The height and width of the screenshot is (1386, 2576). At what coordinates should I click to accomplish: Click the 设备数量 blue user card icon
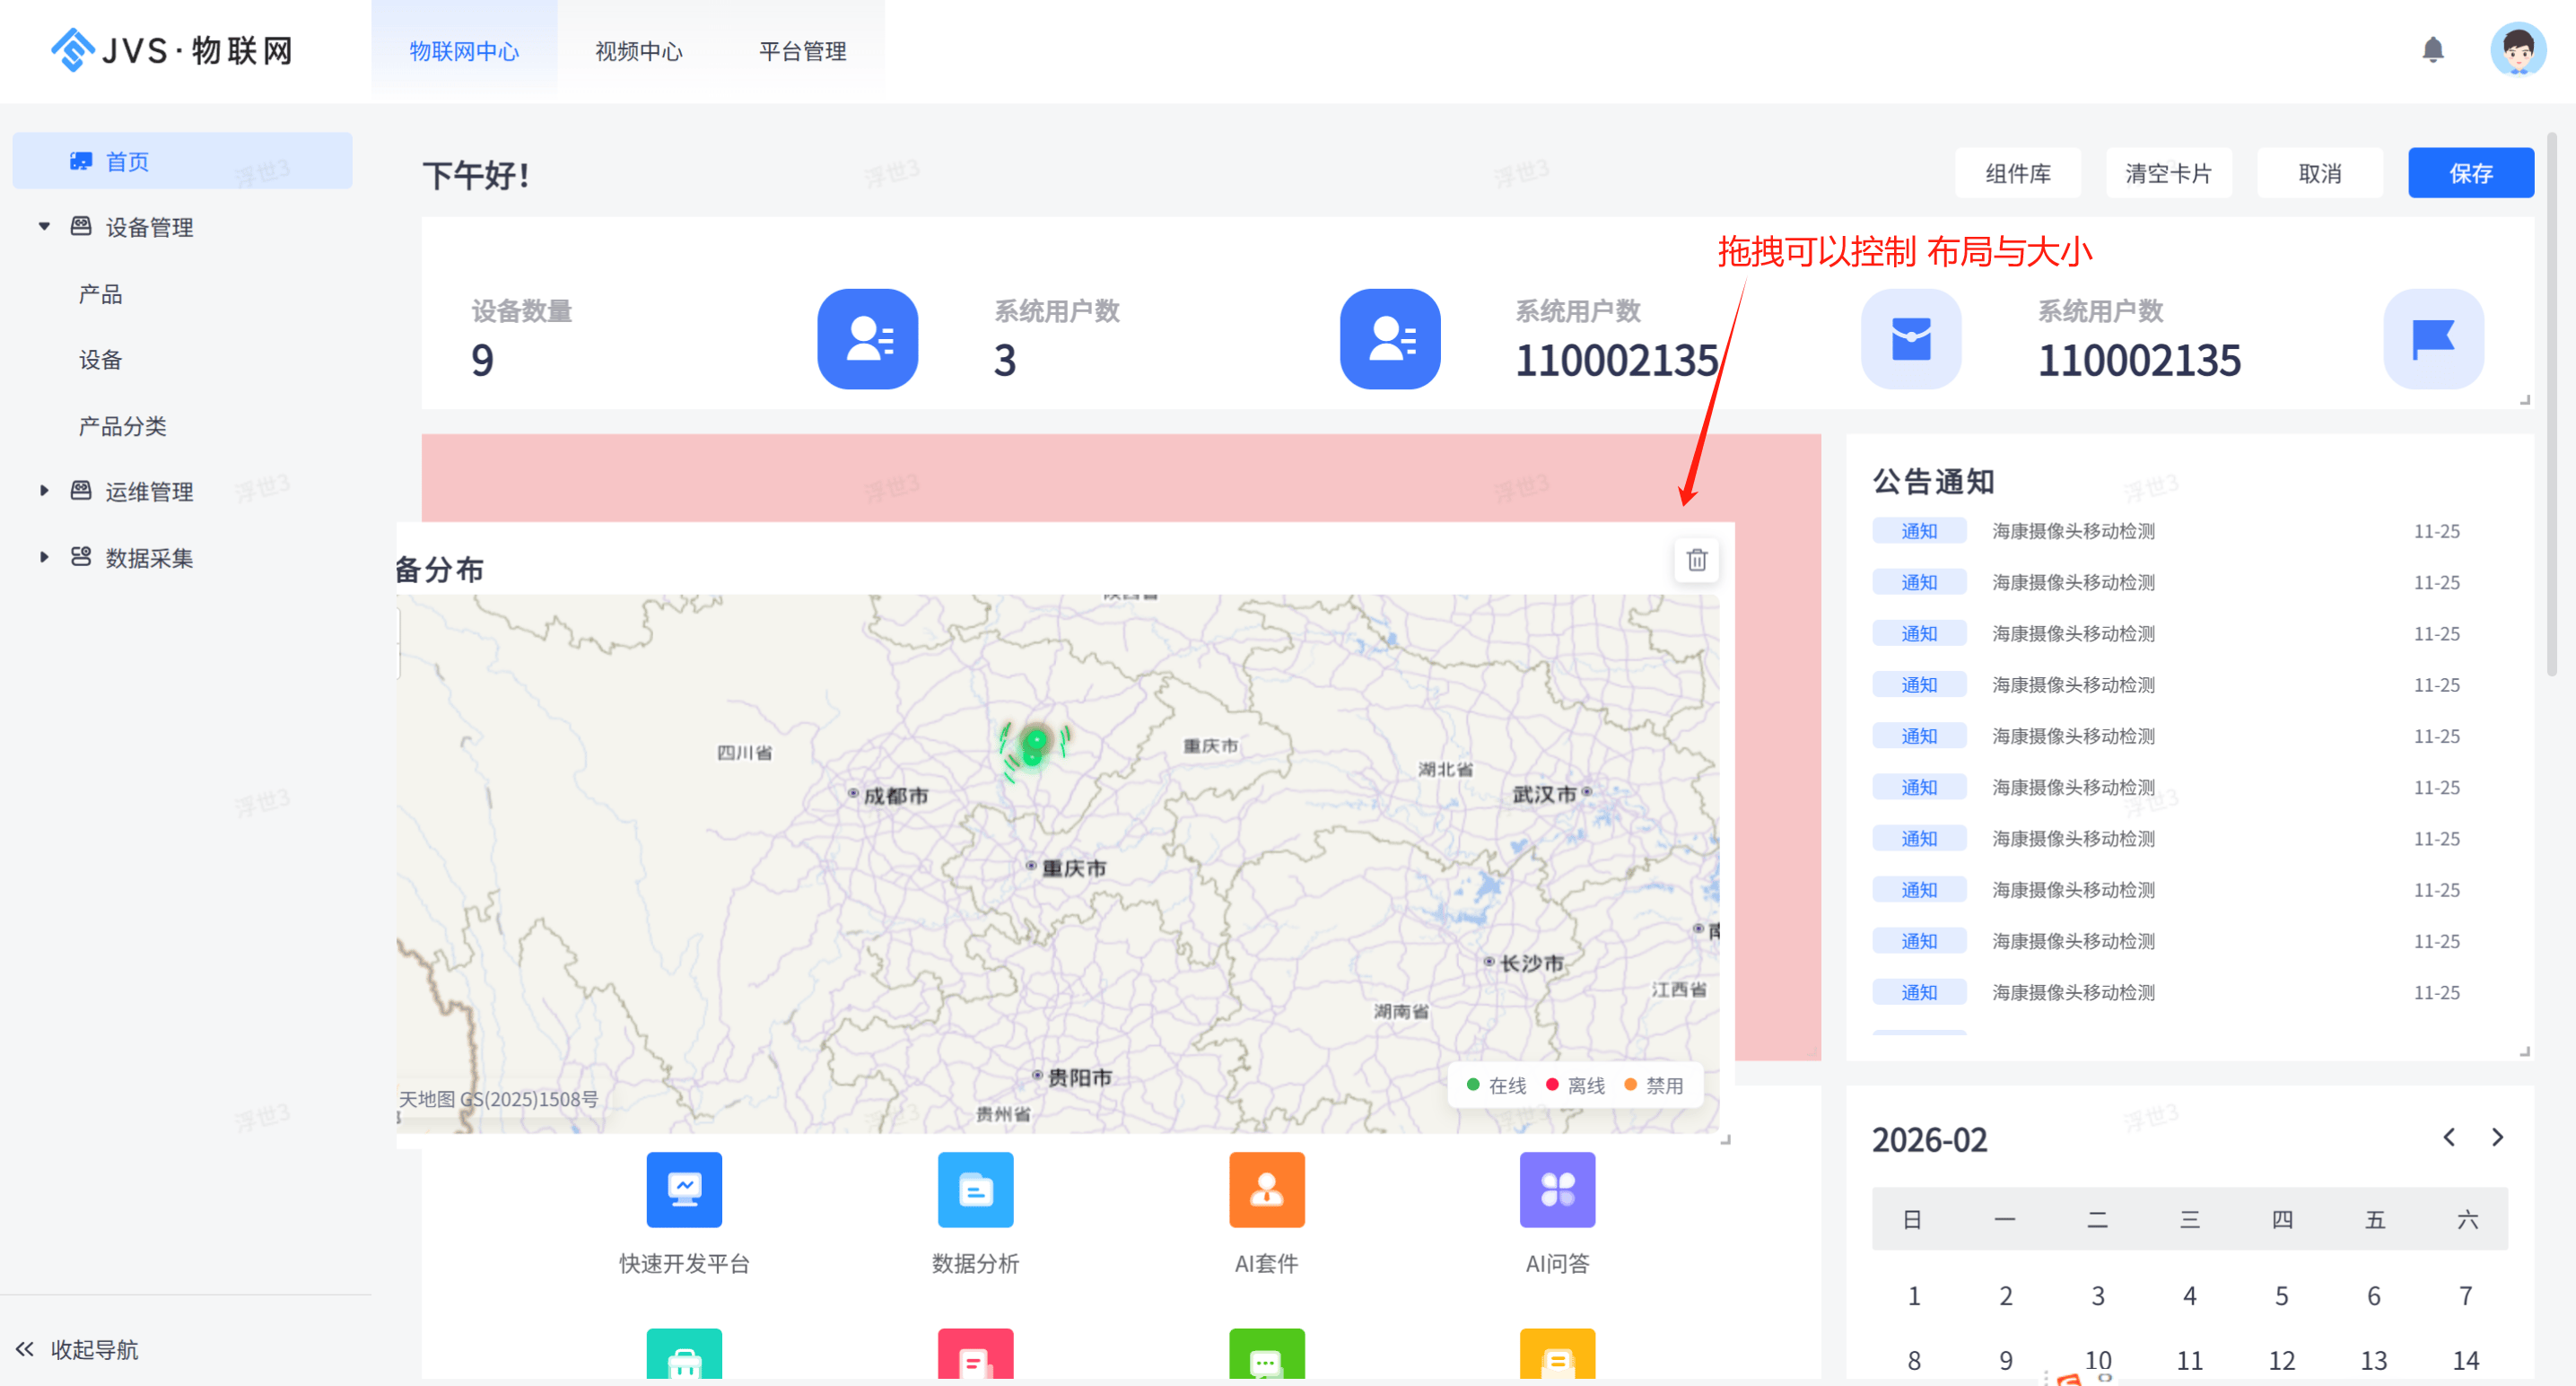867,339
